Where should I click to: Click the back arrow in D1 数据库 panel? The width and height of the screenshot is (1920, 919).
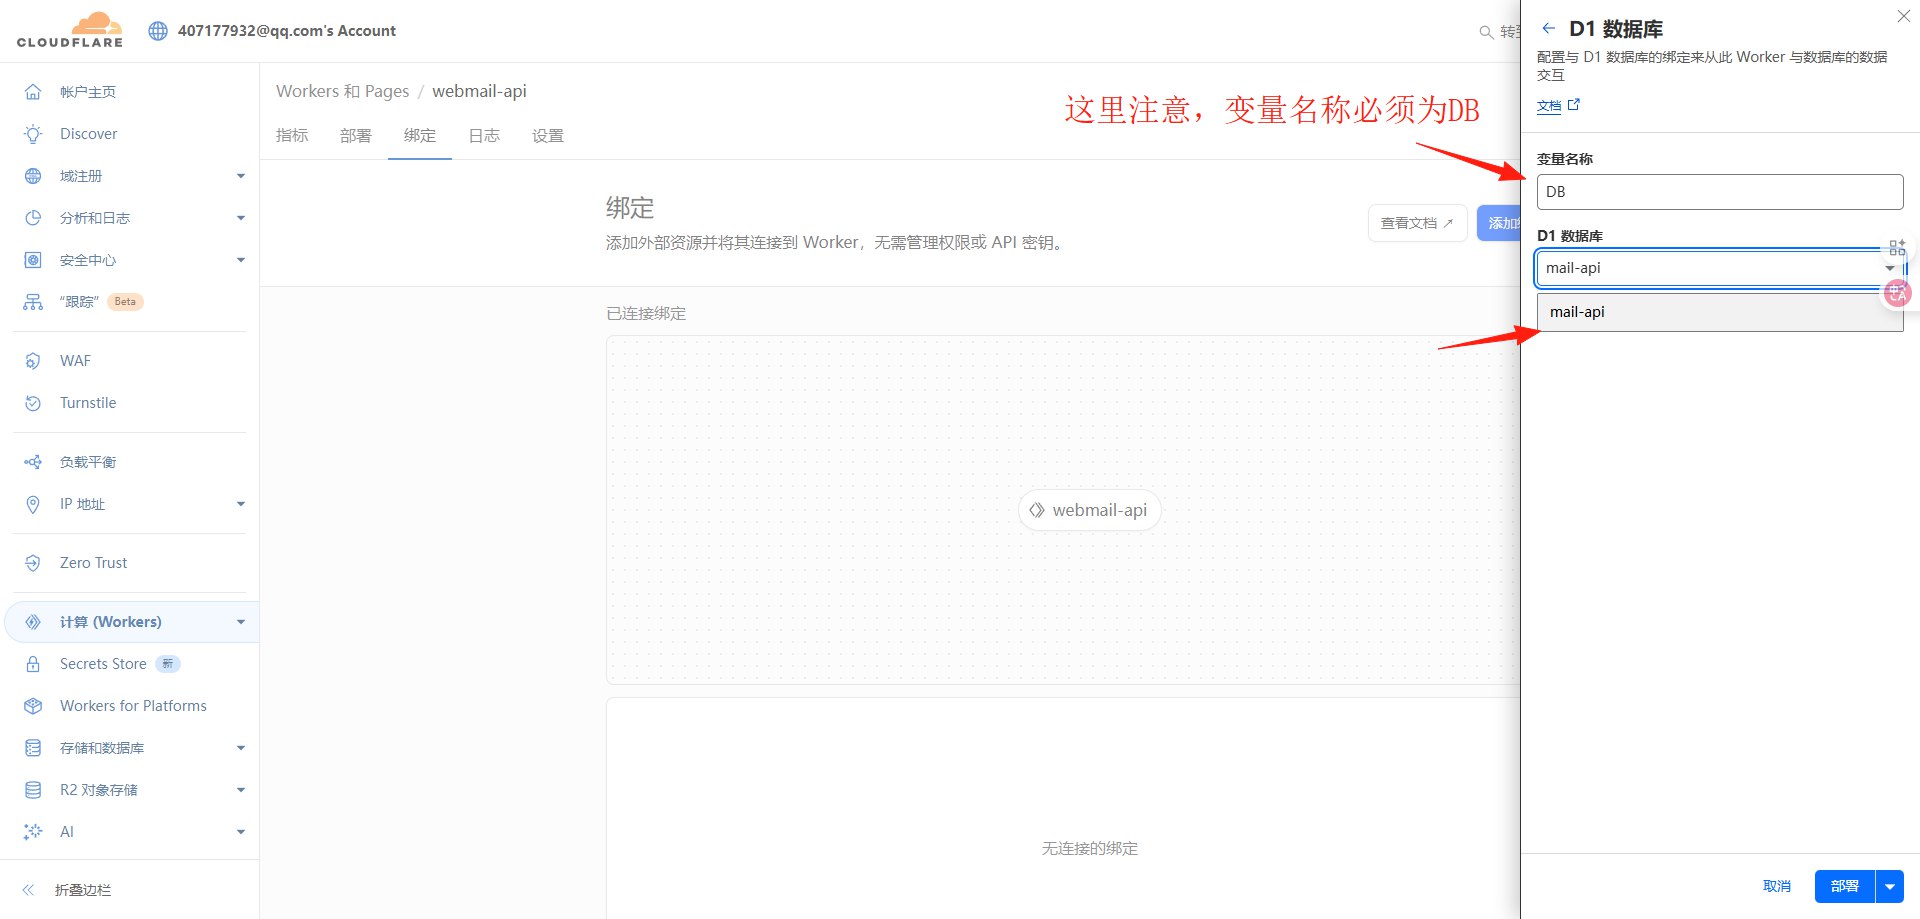pos(1548,28)
